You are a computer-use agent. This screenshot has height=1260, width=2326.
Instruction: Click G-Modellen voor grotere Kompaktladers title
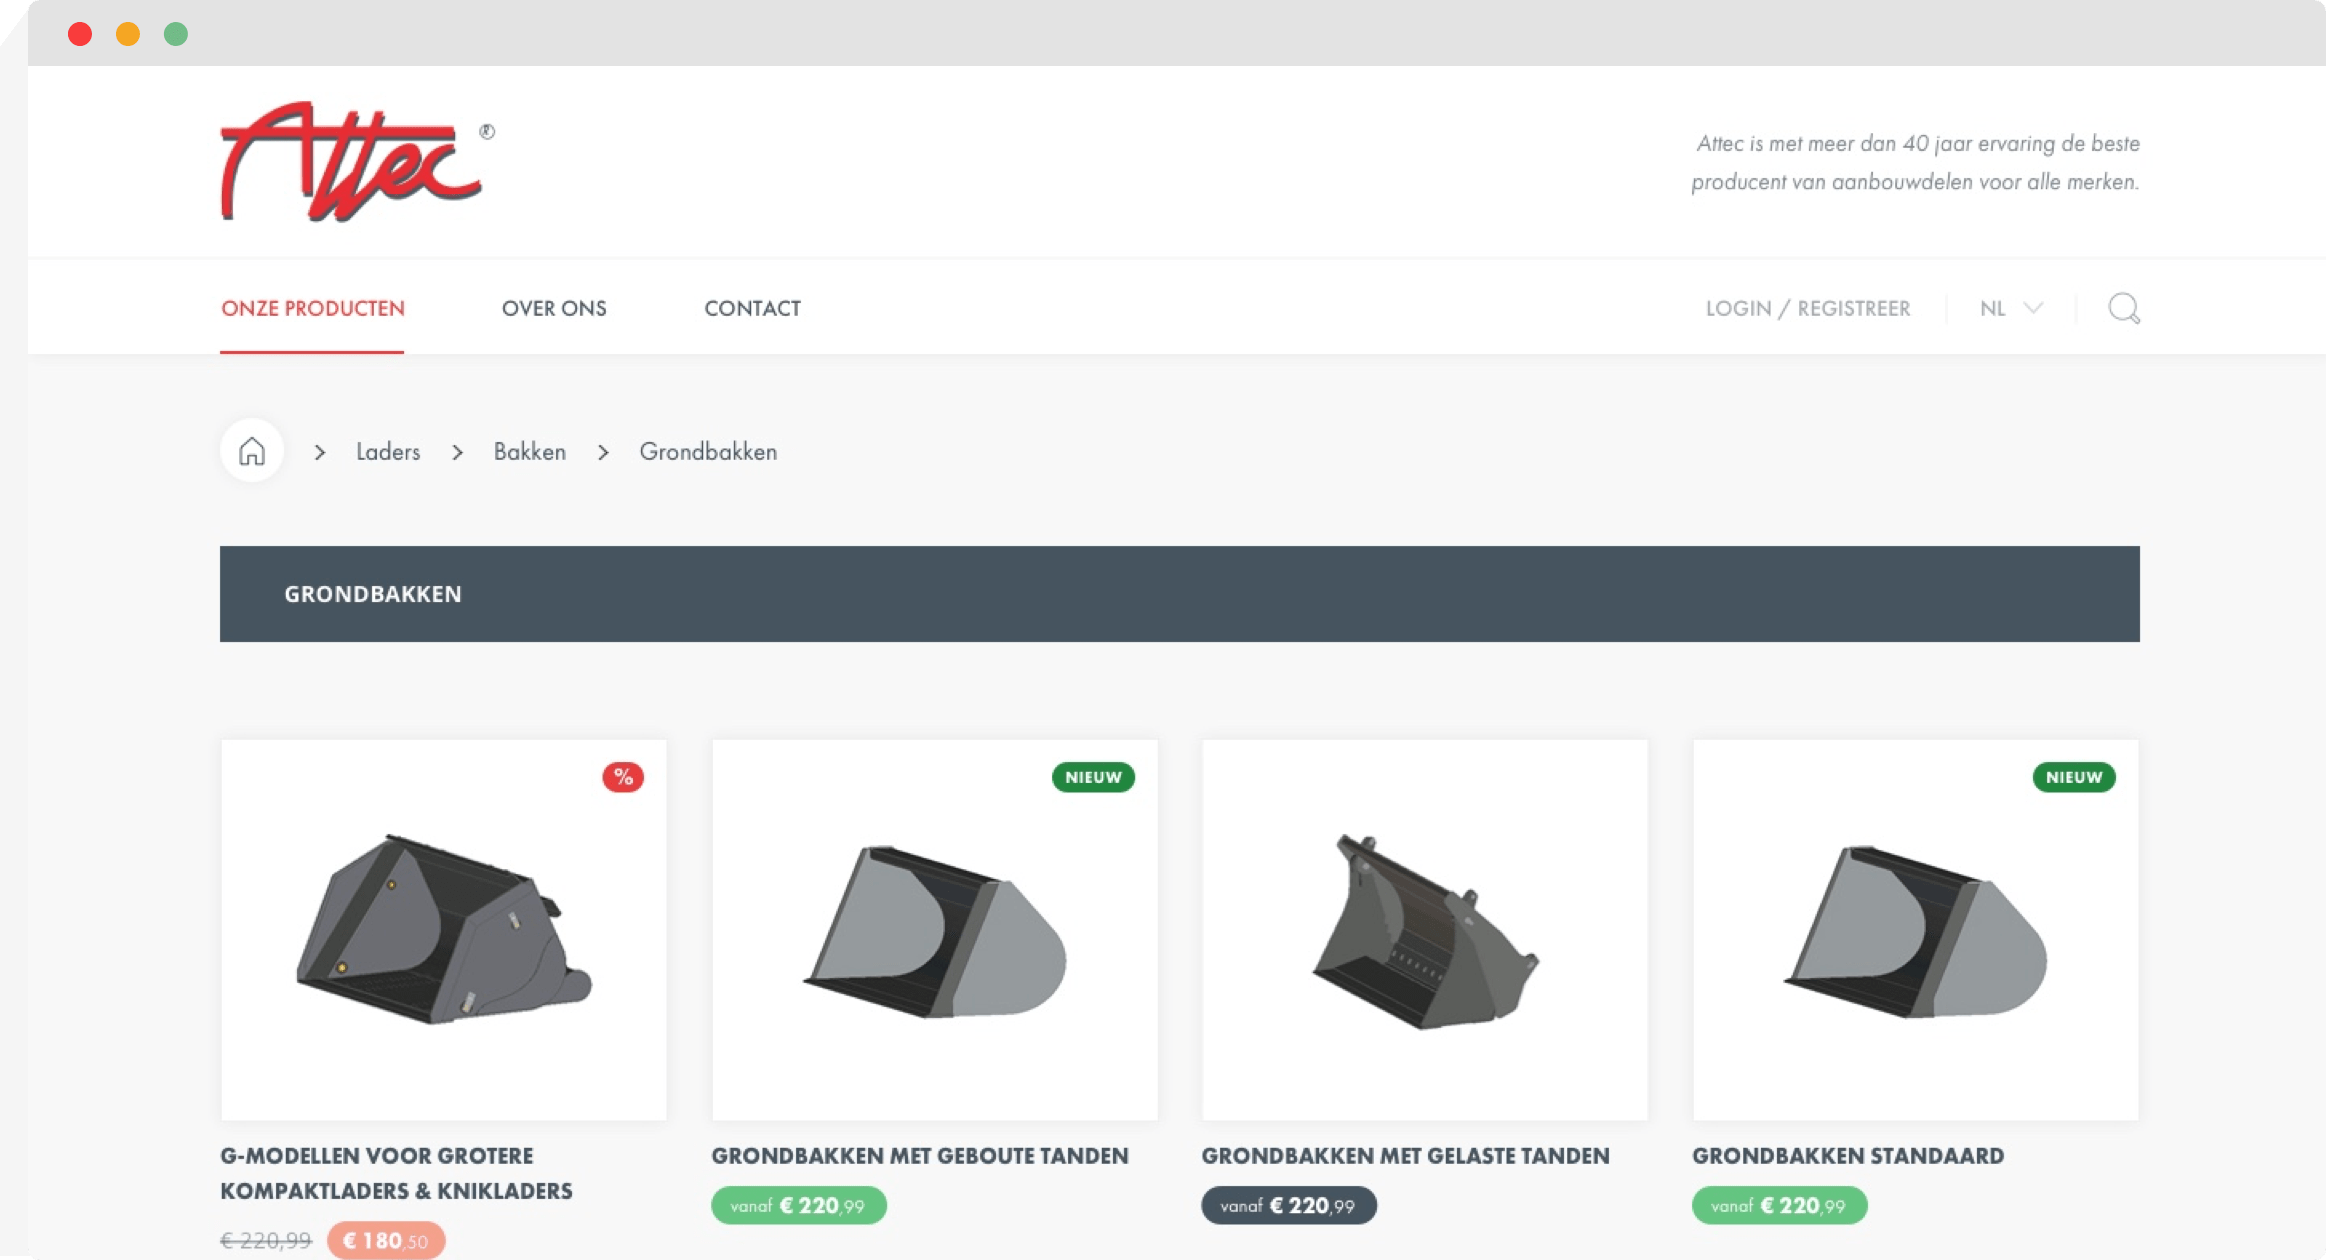(x=397, y=1173)
